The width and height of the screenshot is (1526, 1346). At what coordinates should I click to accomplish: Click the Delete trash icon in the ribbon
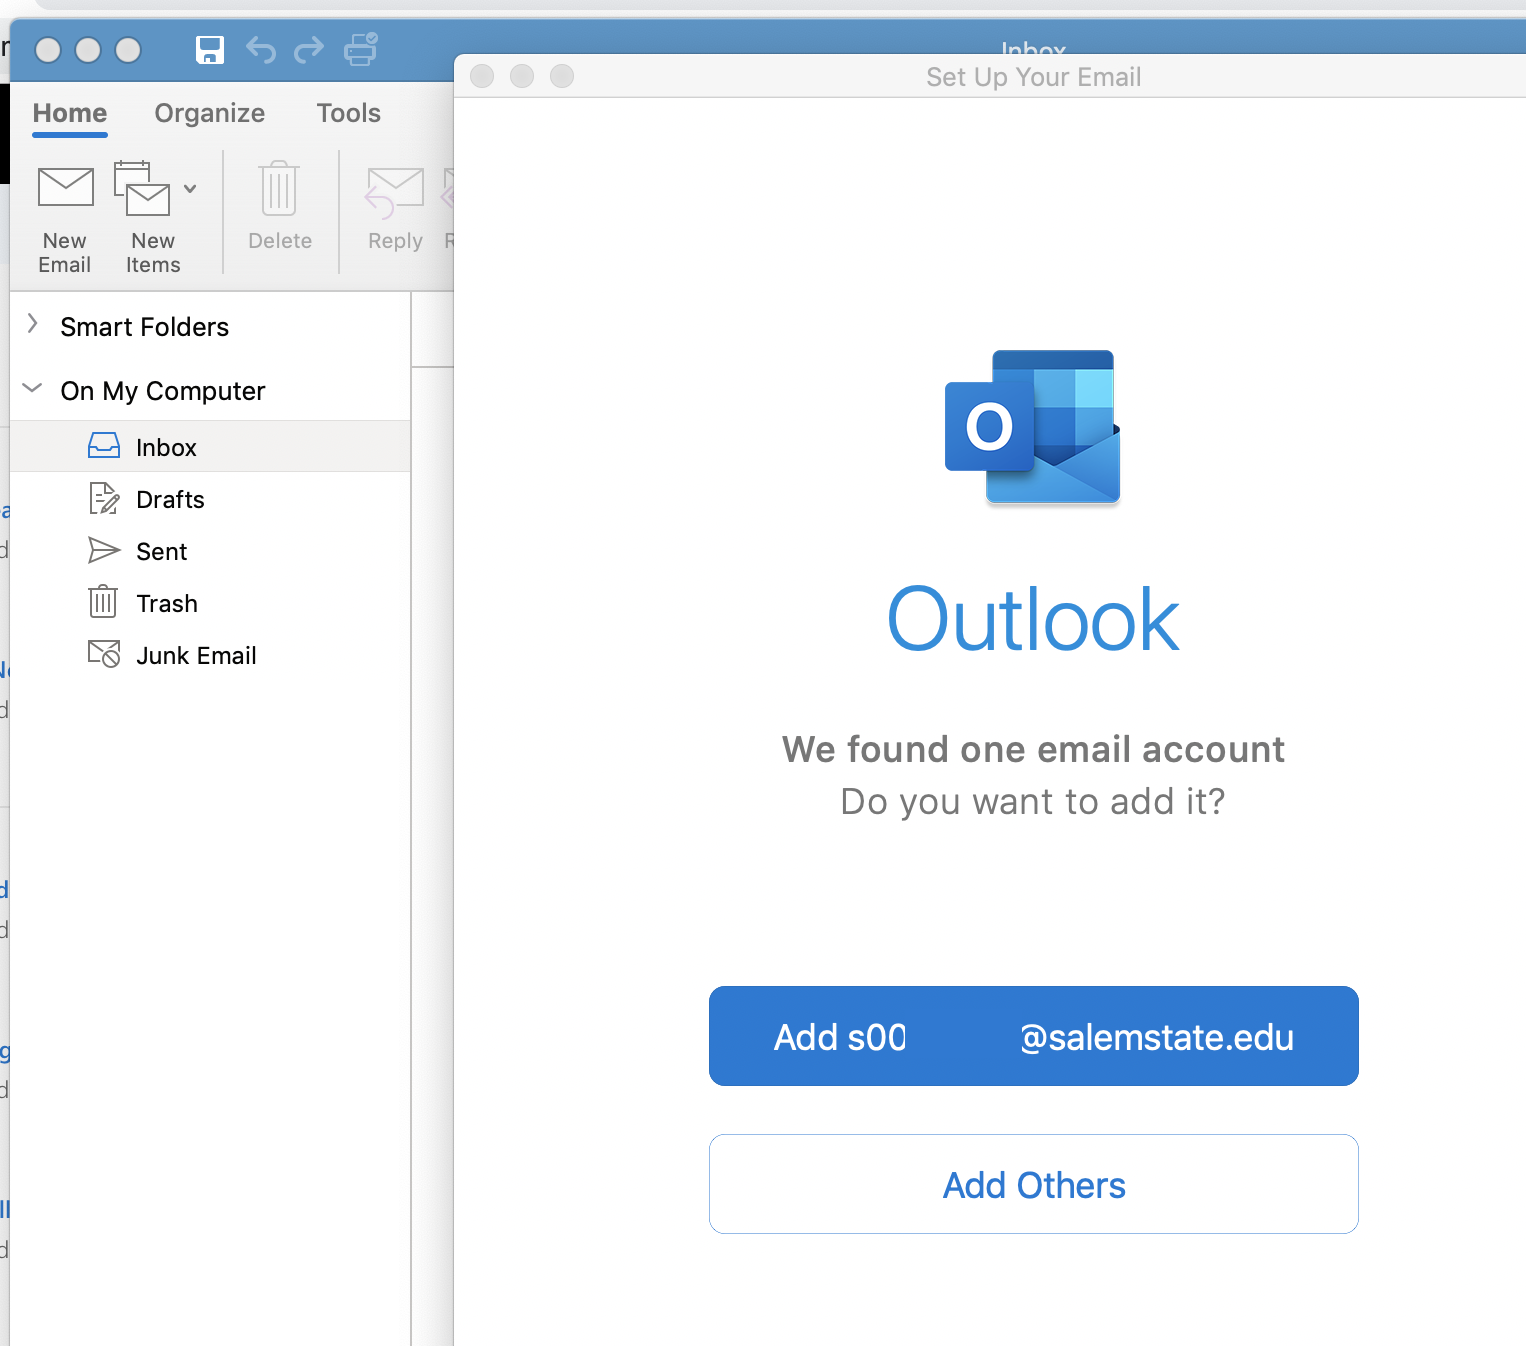(x=279, y=188)
